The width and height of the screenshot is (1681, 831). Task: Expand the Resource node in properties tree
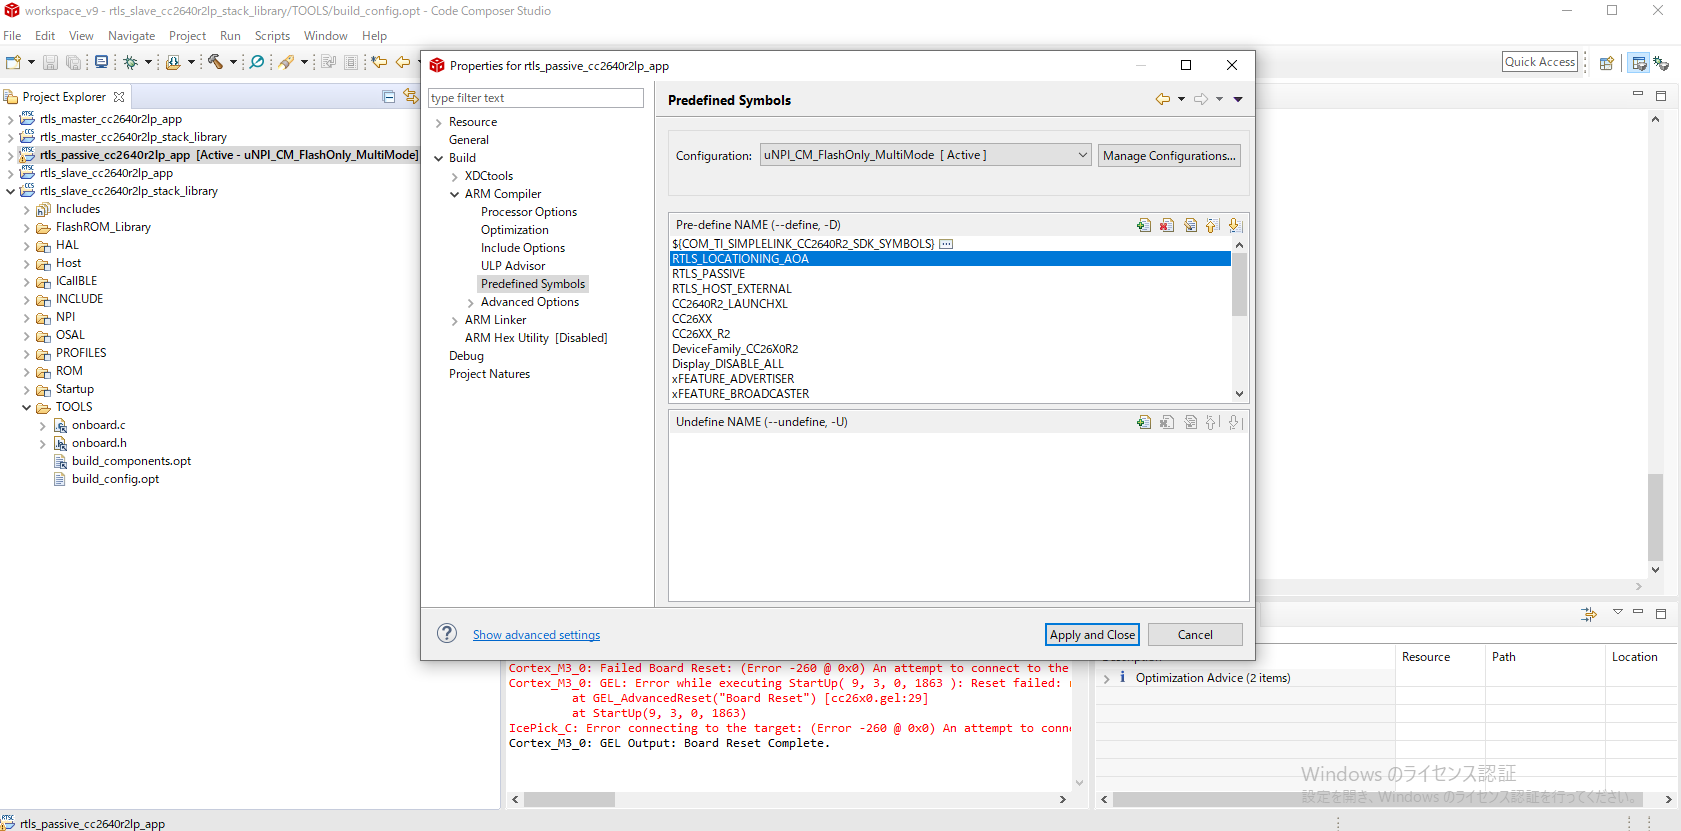coord(438,123)
